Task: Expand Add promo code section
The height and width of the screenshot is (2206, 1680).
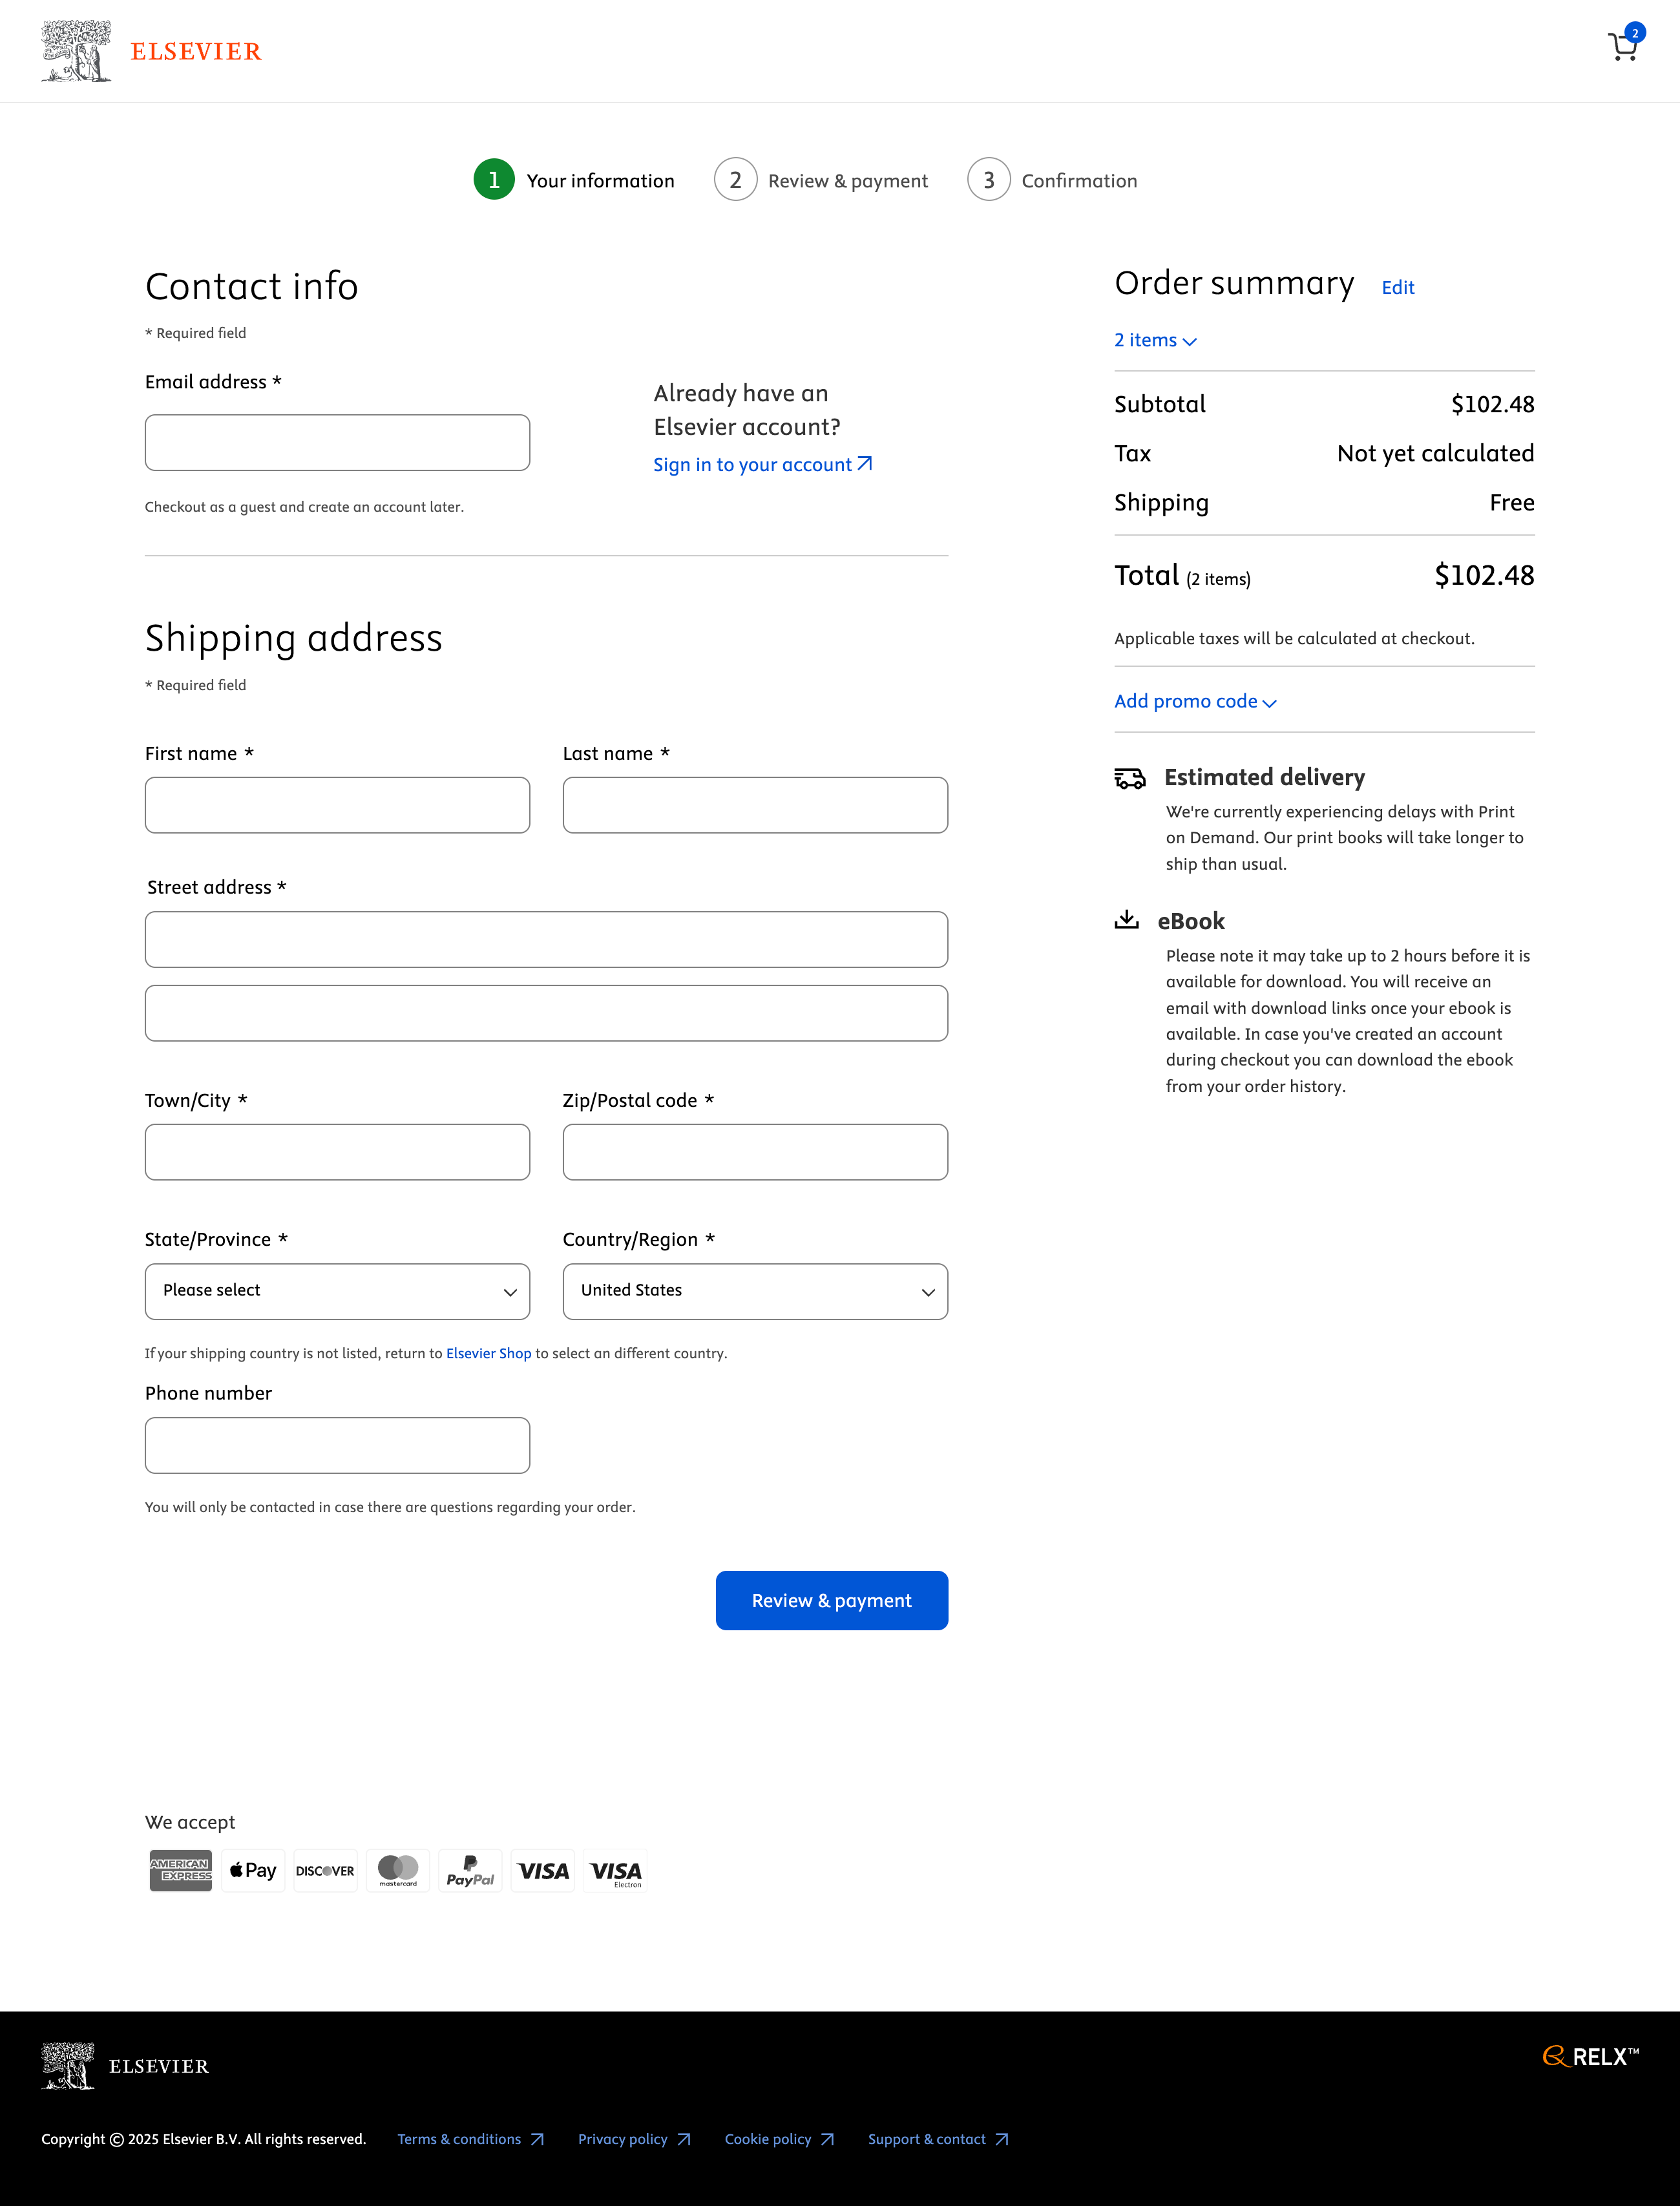Action: point(1195,702)
